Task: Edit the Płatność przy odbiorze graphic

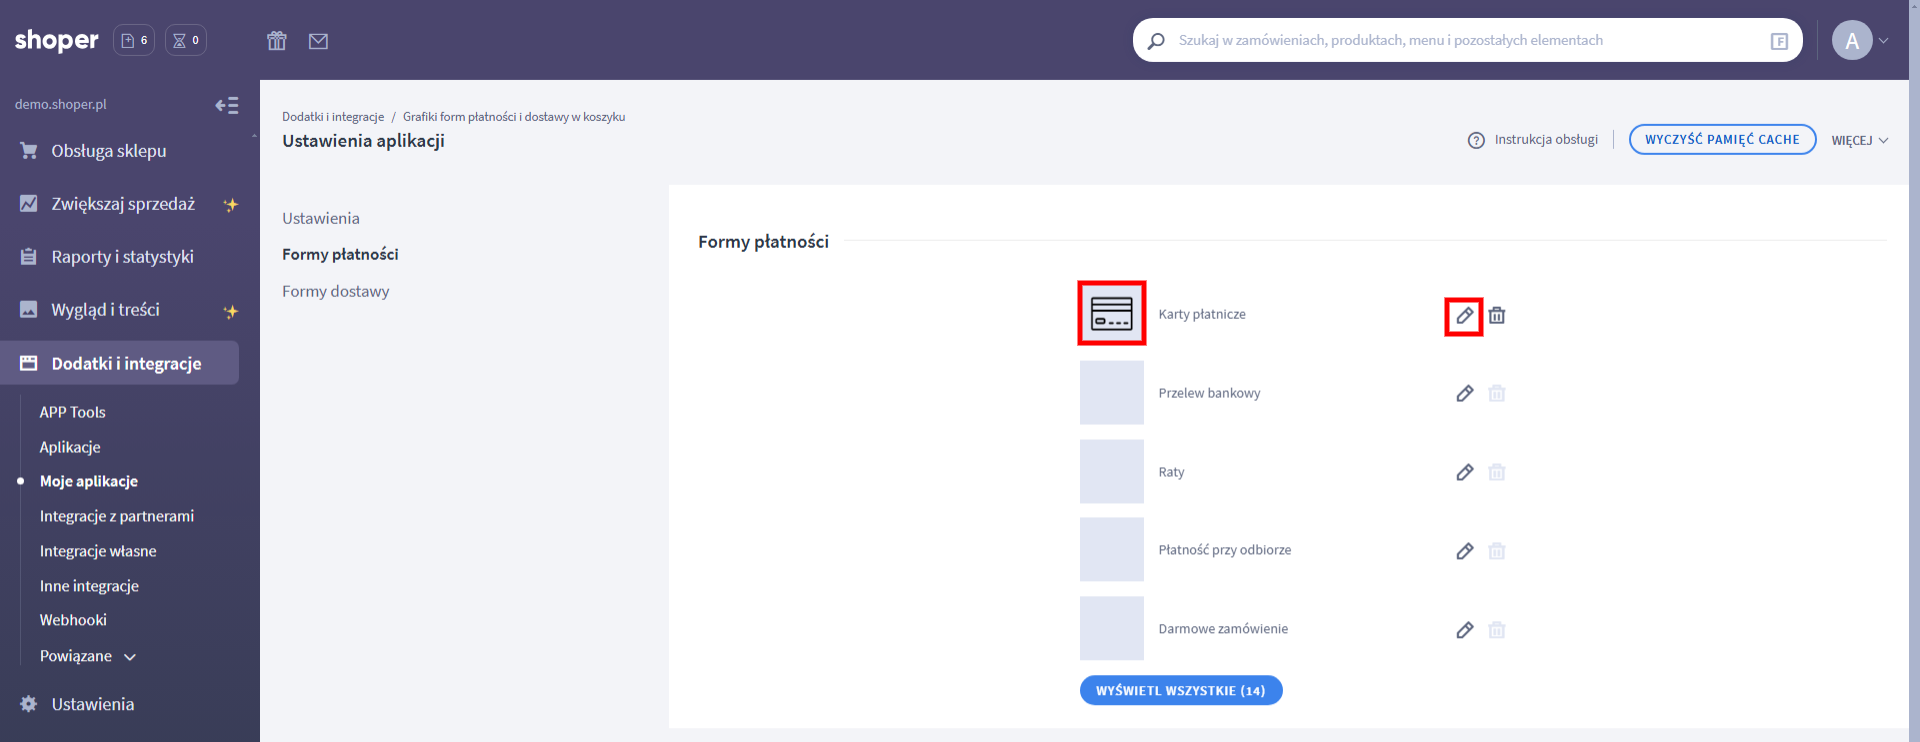Action: 1464,551
